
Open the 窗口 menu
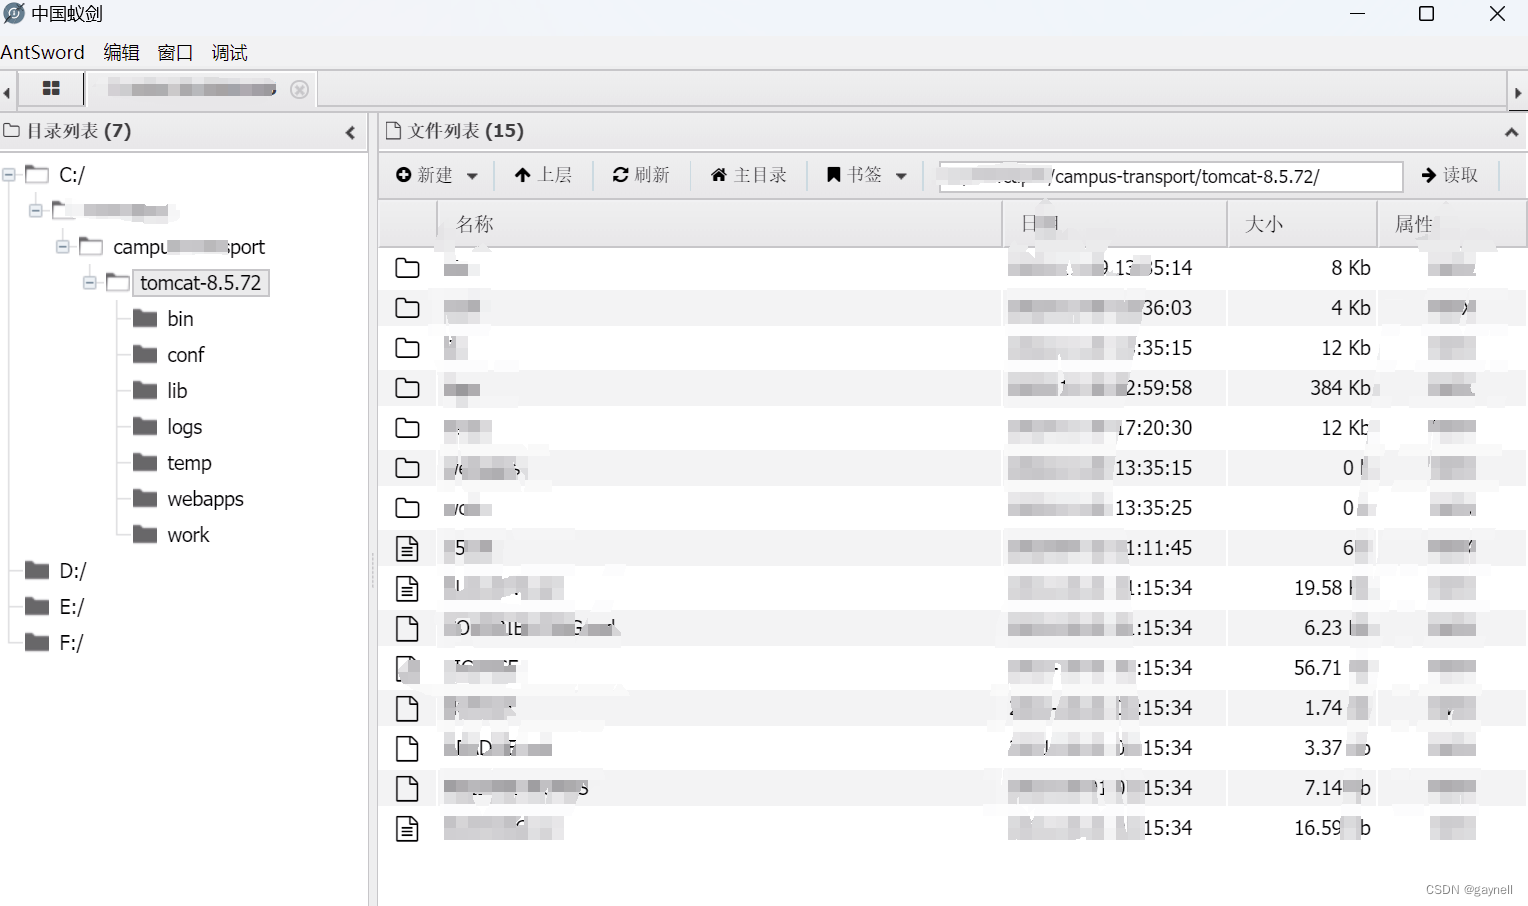coord(175,52)
